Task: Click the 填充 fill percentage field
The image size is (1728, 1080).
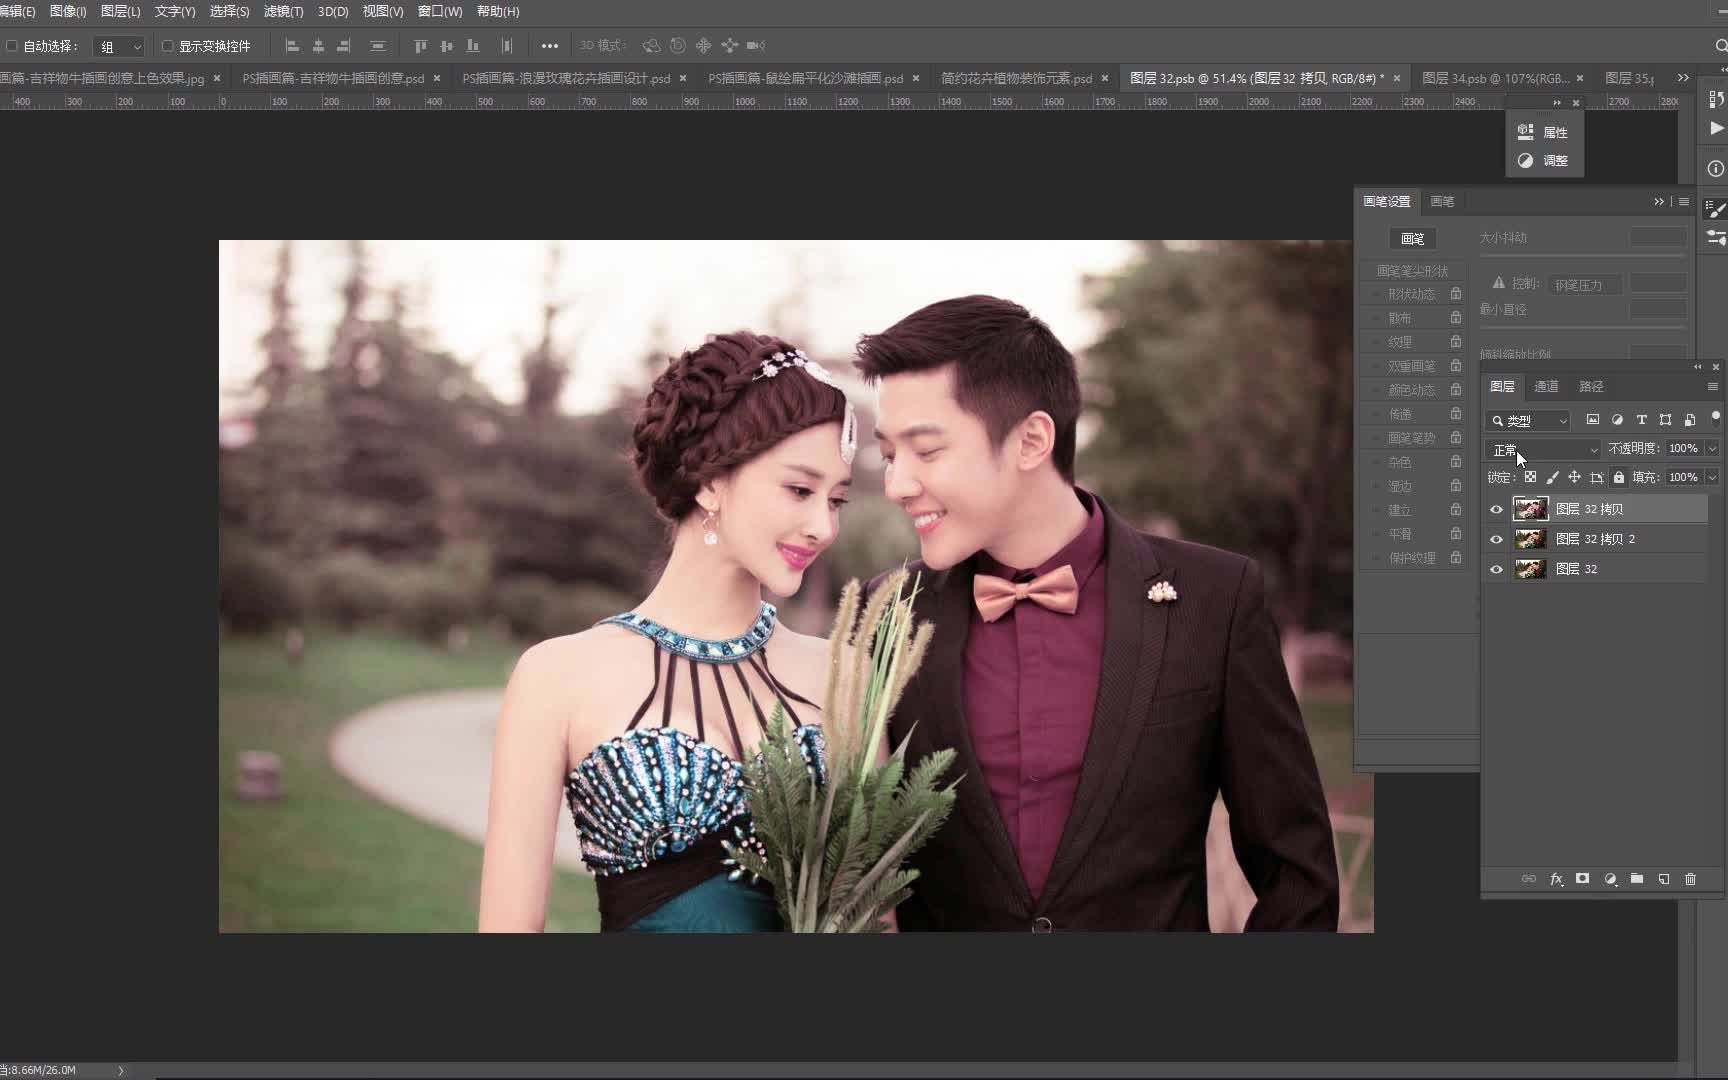Action: pyautogui.click(x=1683, y=478)
